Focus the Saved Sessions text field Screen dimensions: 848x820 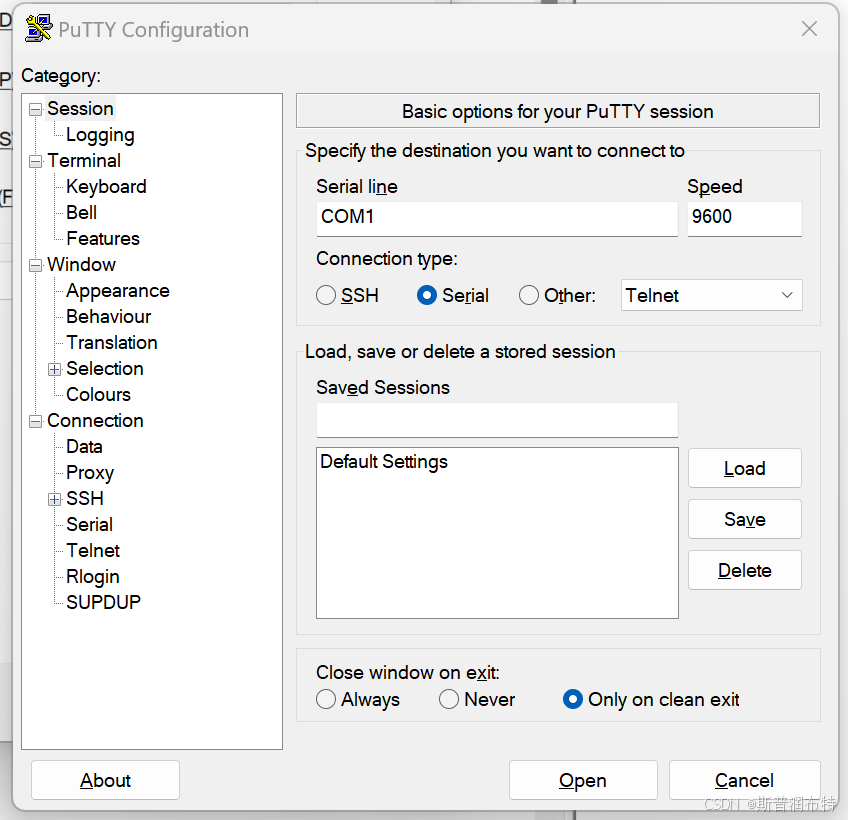(x=497, y=420)
